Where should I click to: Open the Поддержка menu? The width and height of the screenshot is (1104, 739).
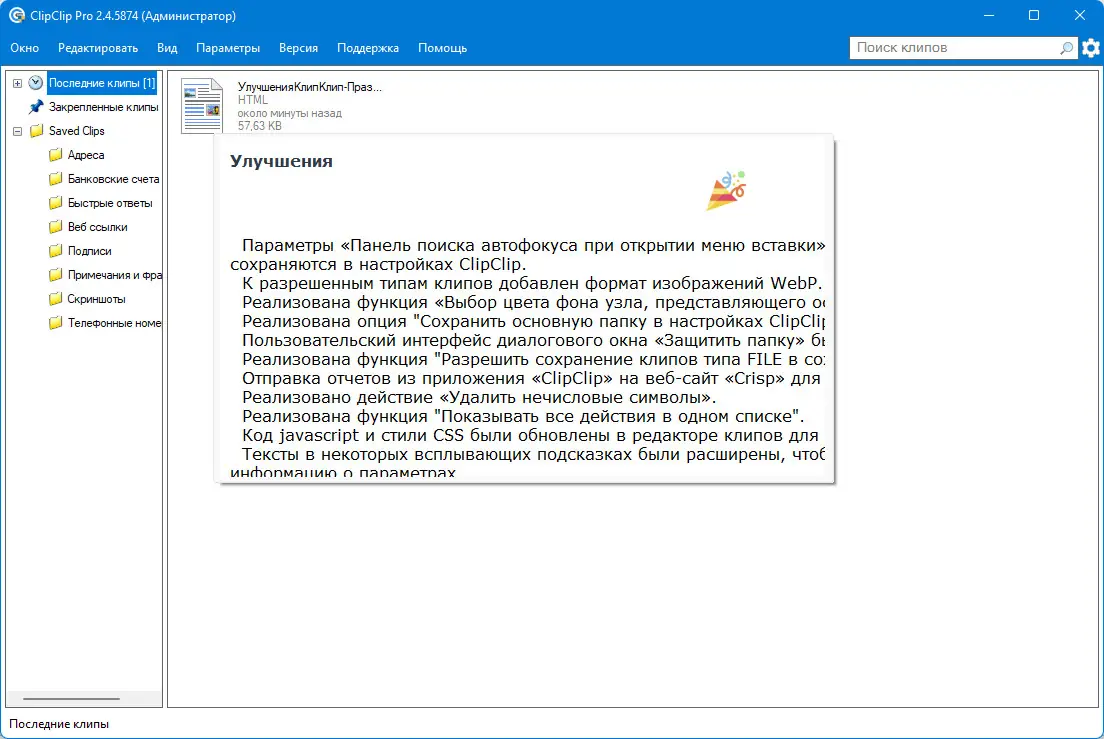pyautogui.click(x=368, y=48)
